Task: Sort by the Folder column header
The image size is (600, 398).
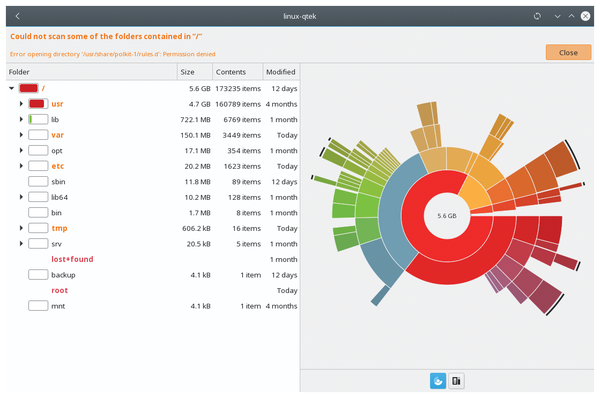Action: (x=91, y=72)
